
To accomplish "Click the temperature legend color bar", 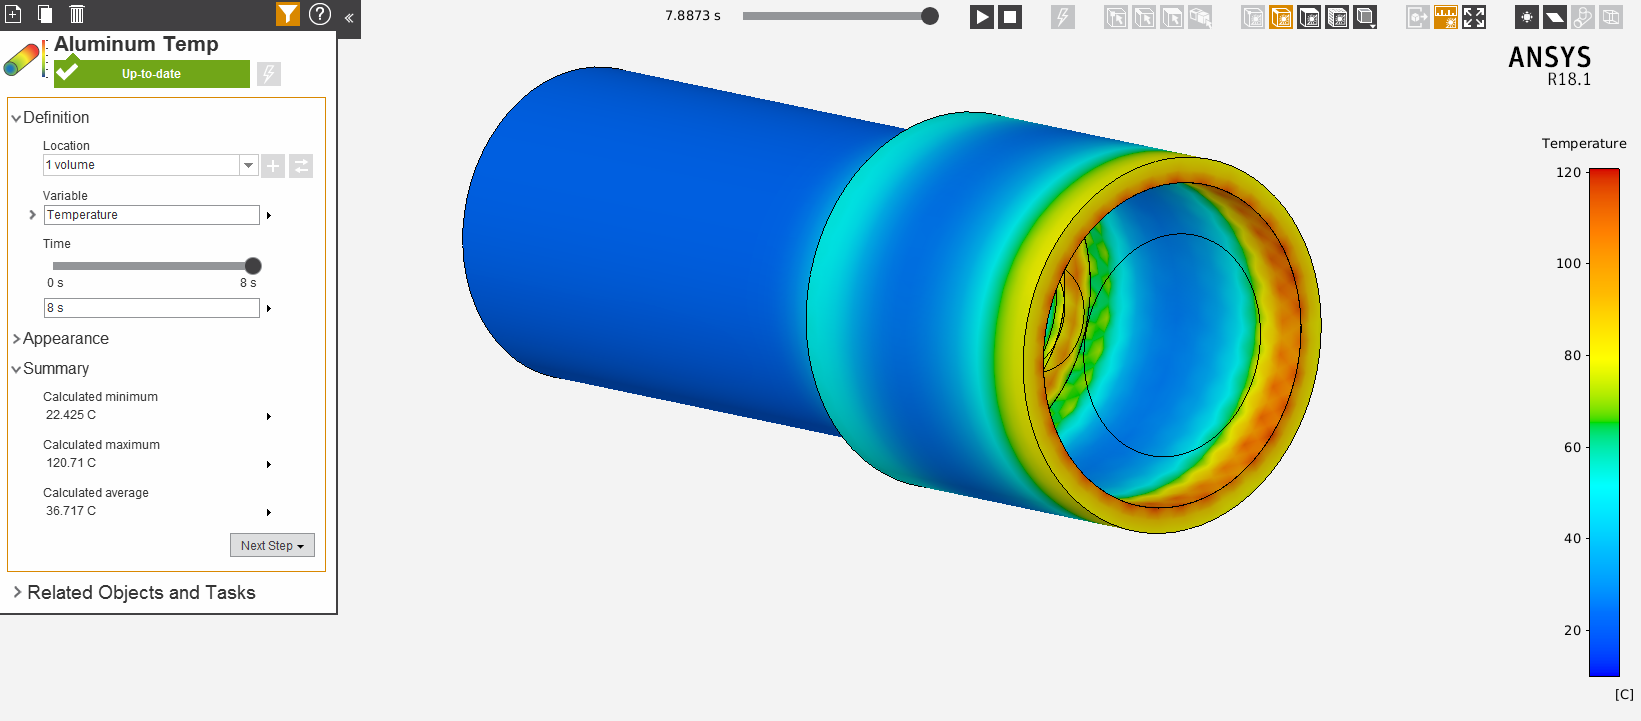I will click(x=1604, y=422).
